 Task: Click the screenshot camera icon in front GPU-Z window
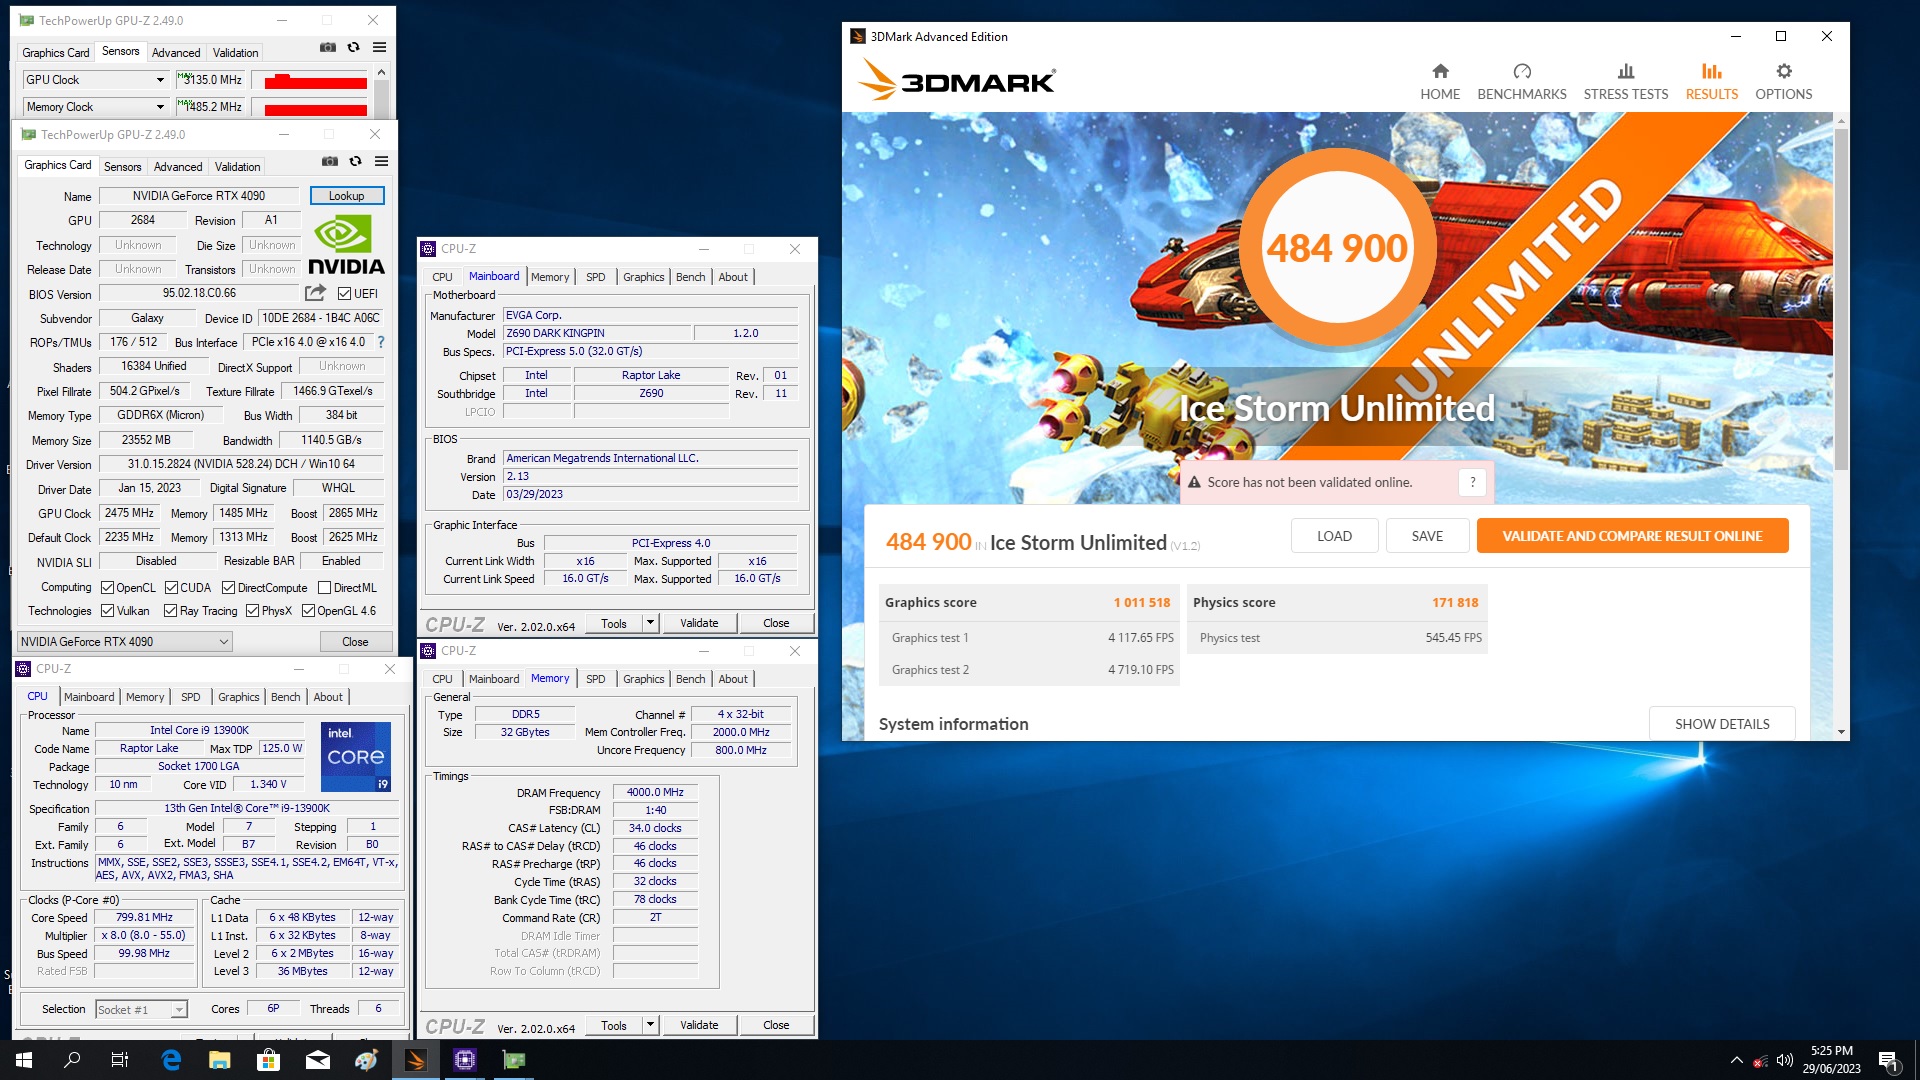click(x=330, y=161)
